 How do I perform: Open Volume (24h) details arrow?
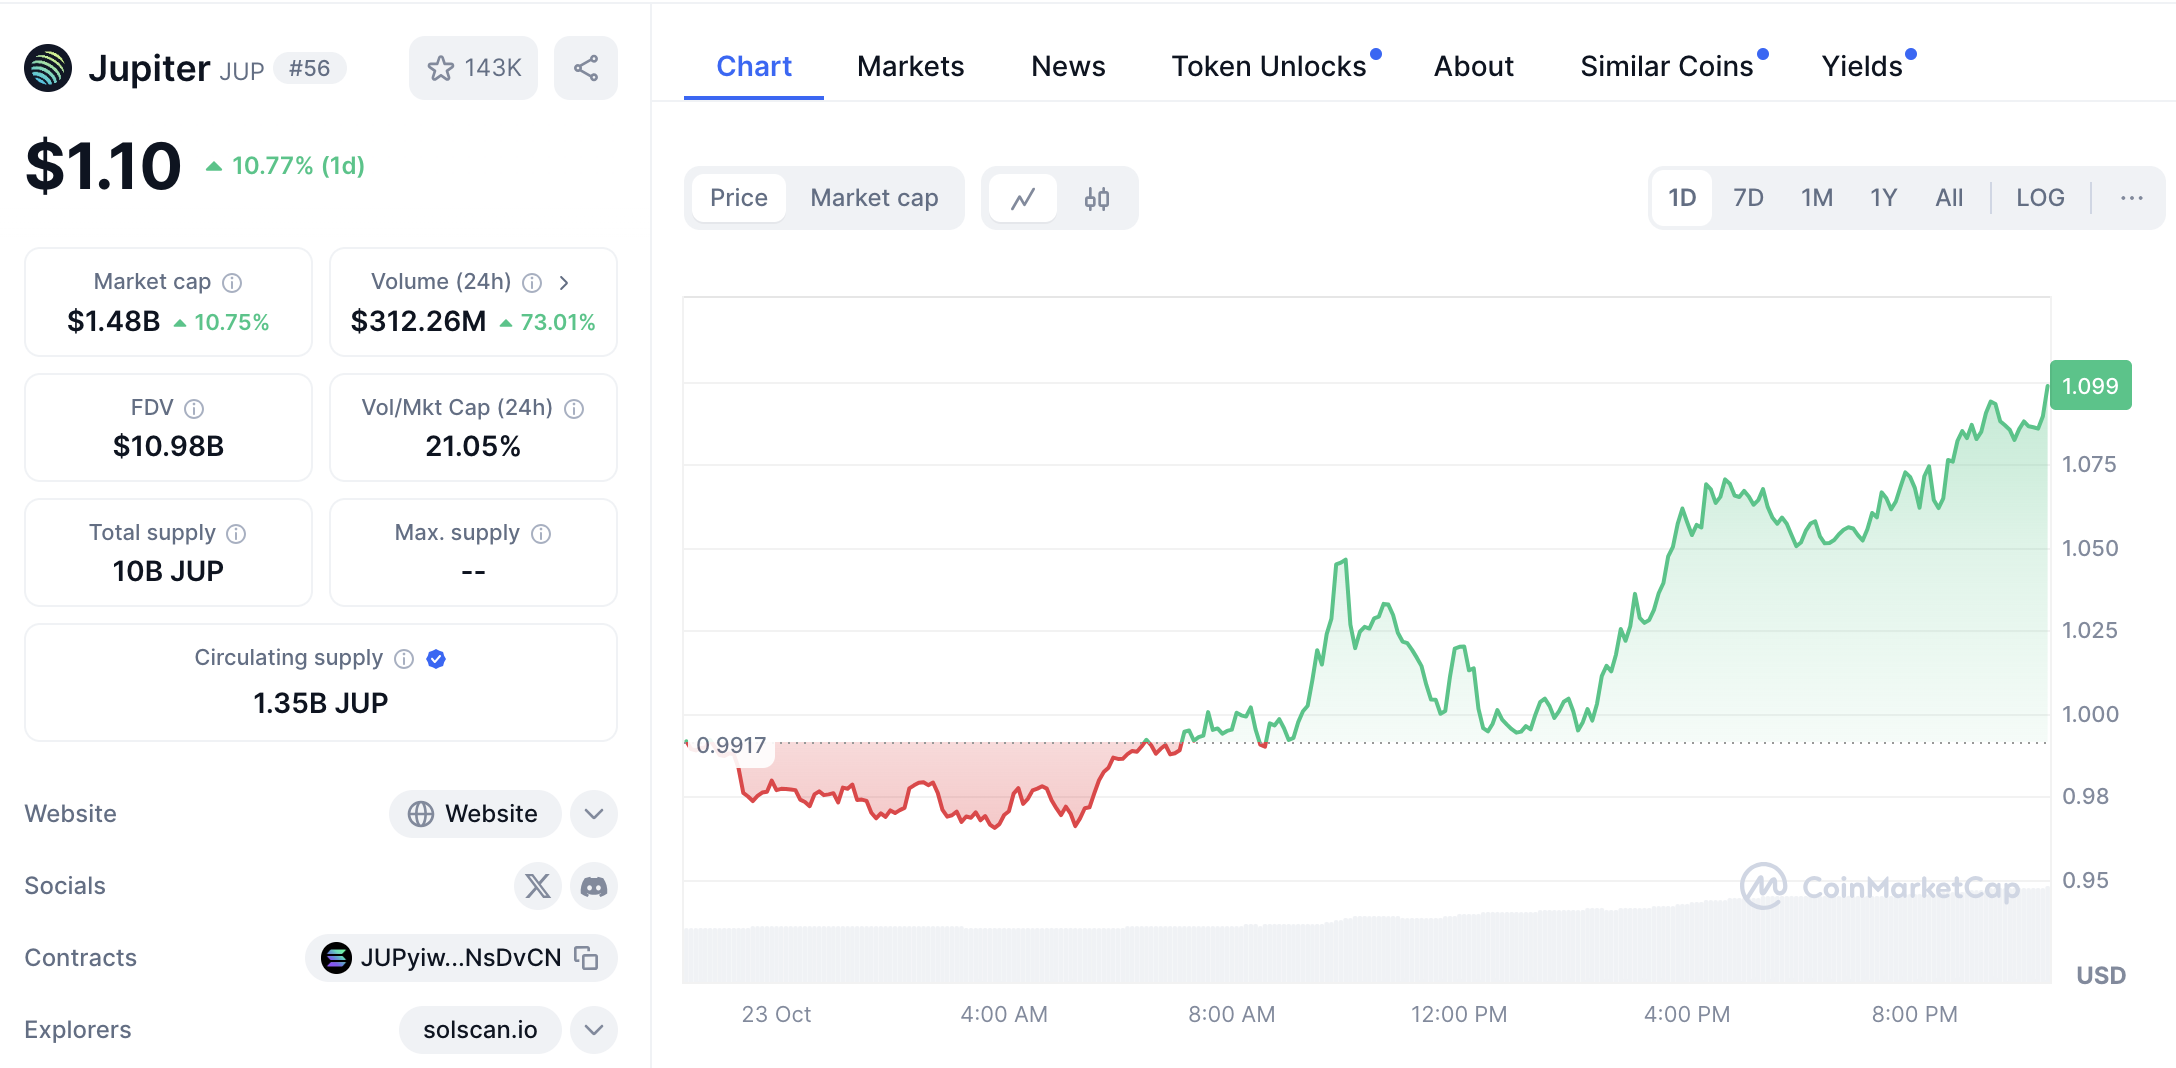(x=564, y=283)
